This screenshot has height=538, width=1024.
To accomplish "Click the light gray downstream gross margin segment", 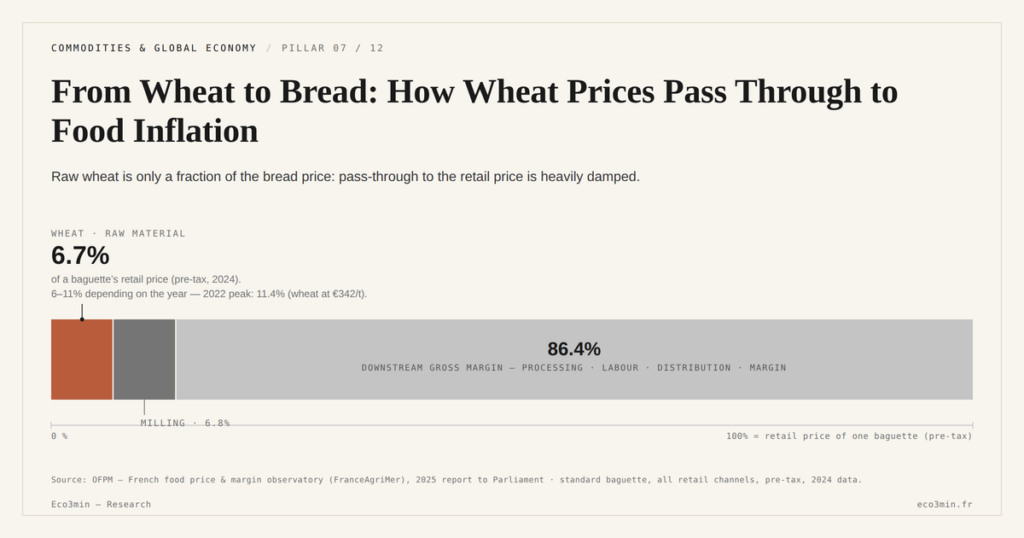I will [574, 359].
